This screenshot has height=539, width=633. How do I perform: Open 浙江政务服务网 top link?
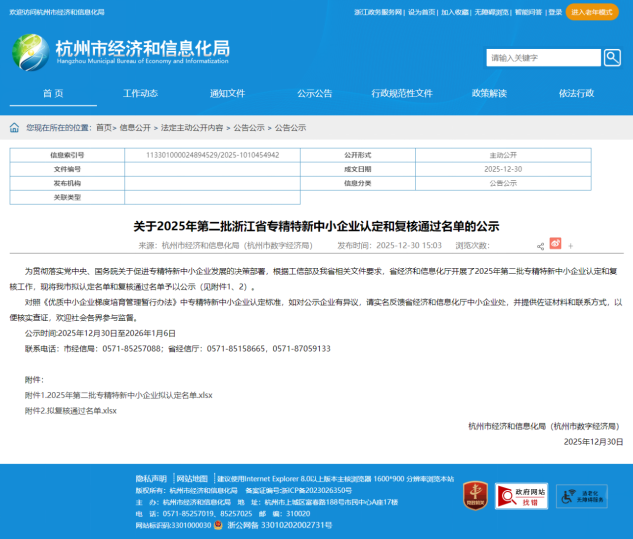click(378, 12)
